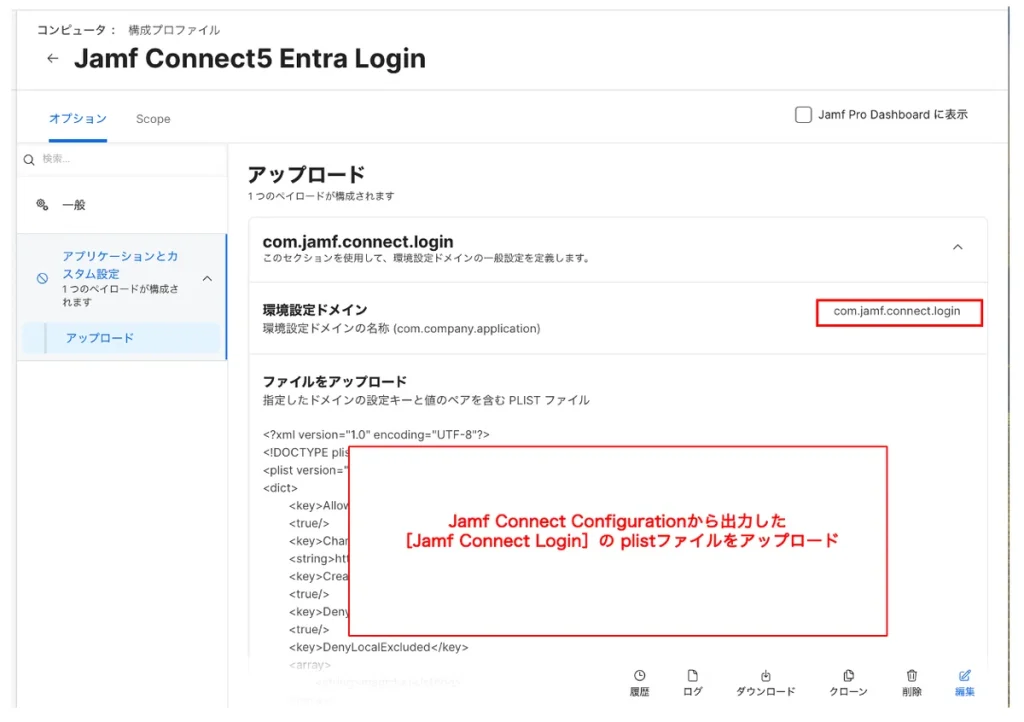Click the 削除 trash icon
This screenshot has width=1024, height=722.
(911, 676)
